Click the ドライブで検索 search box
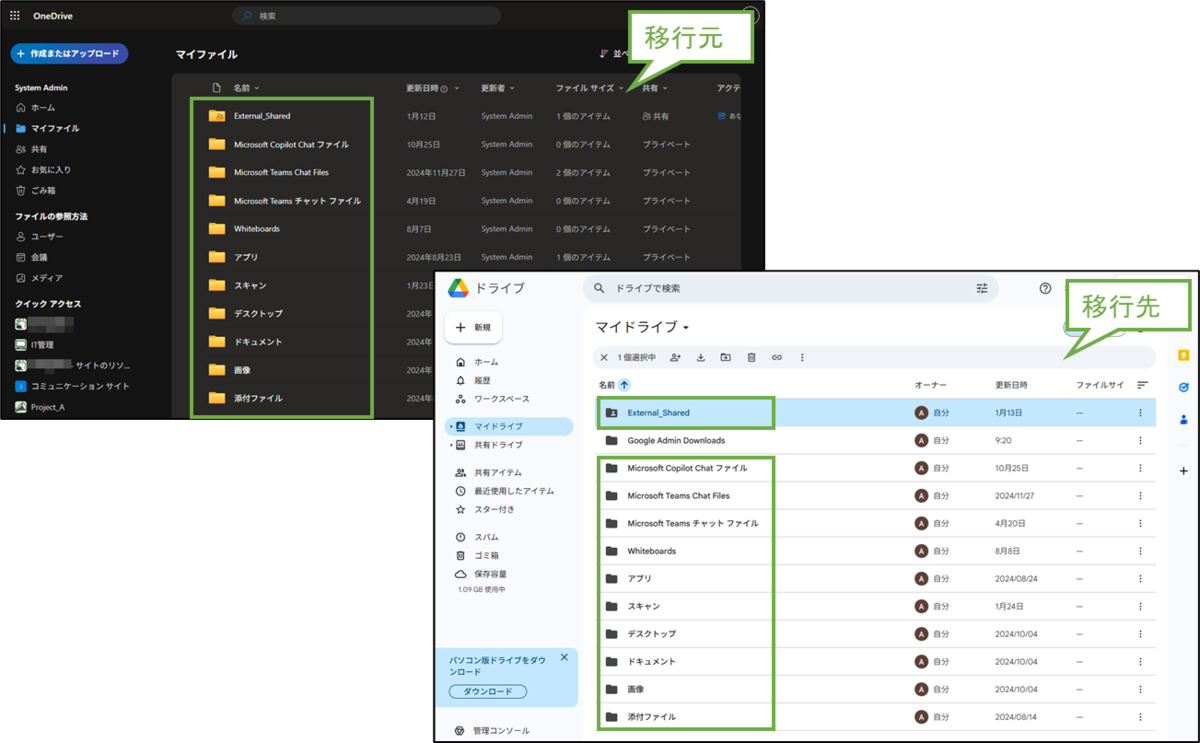The width and height of the screenshot is (1200, 743). pos(790,288)
